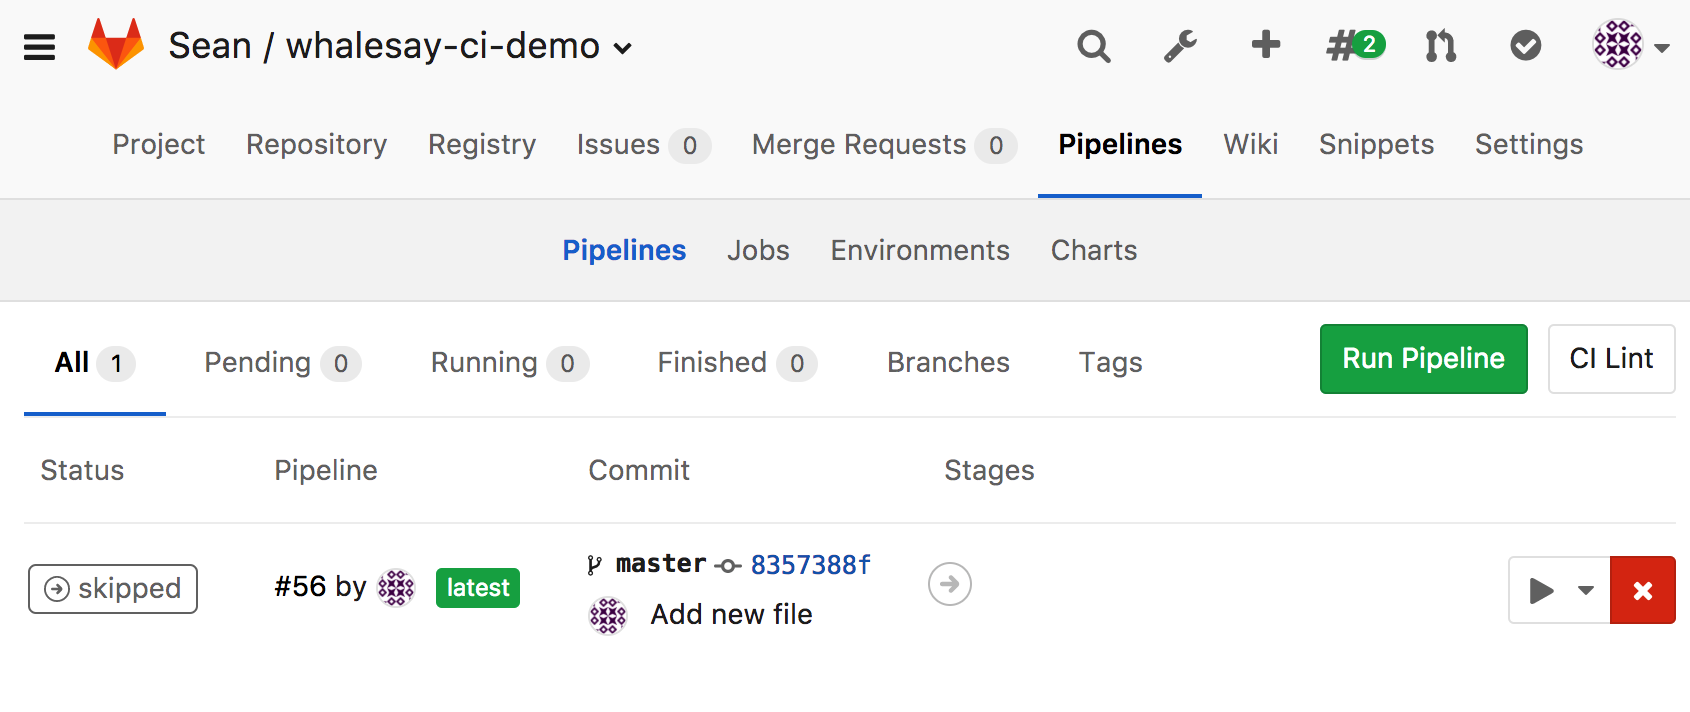Filter by the Finished pipelines tab
1690x712 pixels.
coord(737,363)
